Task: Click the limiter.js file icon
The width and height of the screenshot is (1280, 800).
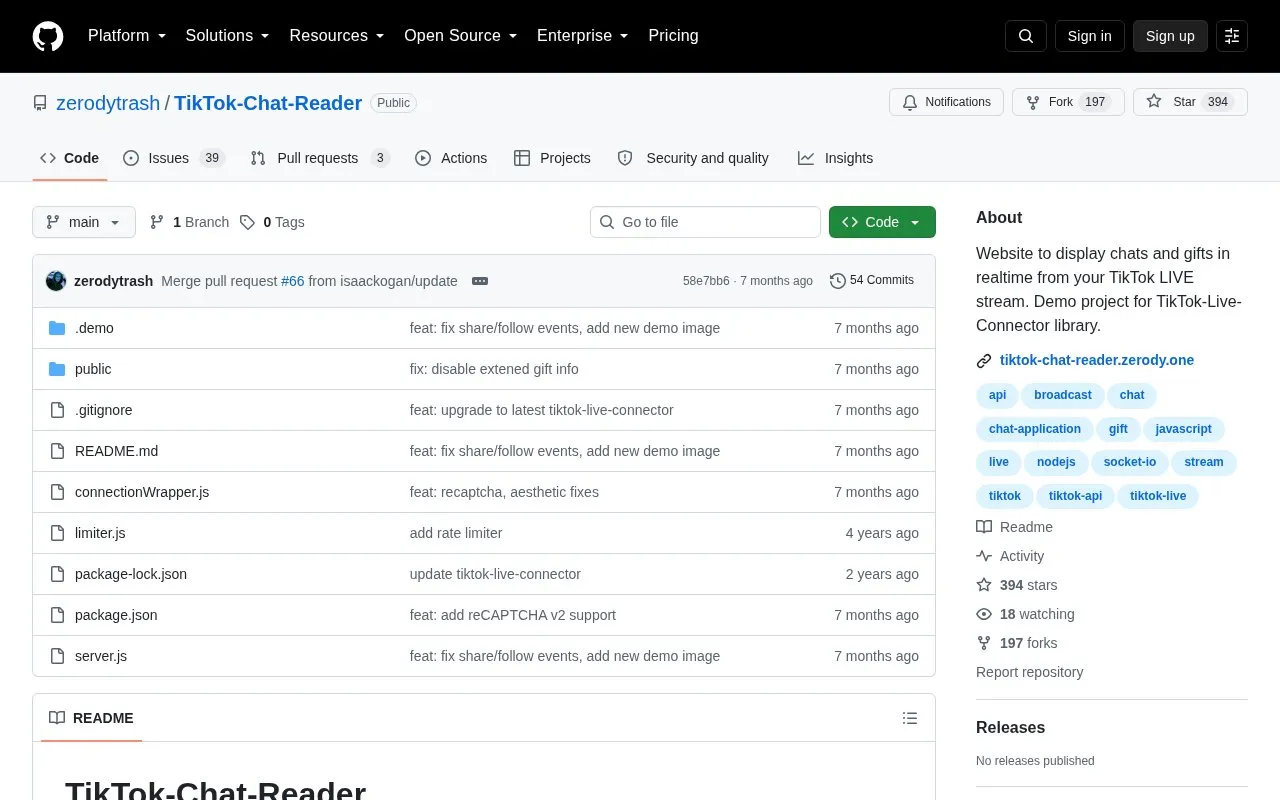Action: point(57,533)
